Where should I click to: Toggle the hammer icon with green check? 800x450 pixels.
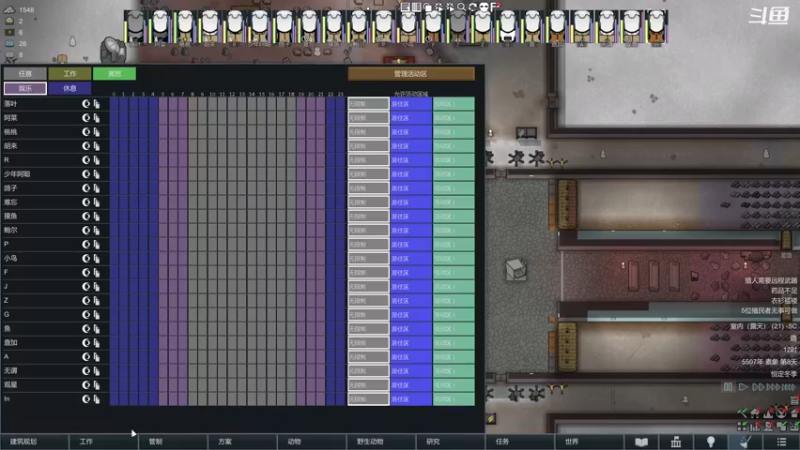742,413
